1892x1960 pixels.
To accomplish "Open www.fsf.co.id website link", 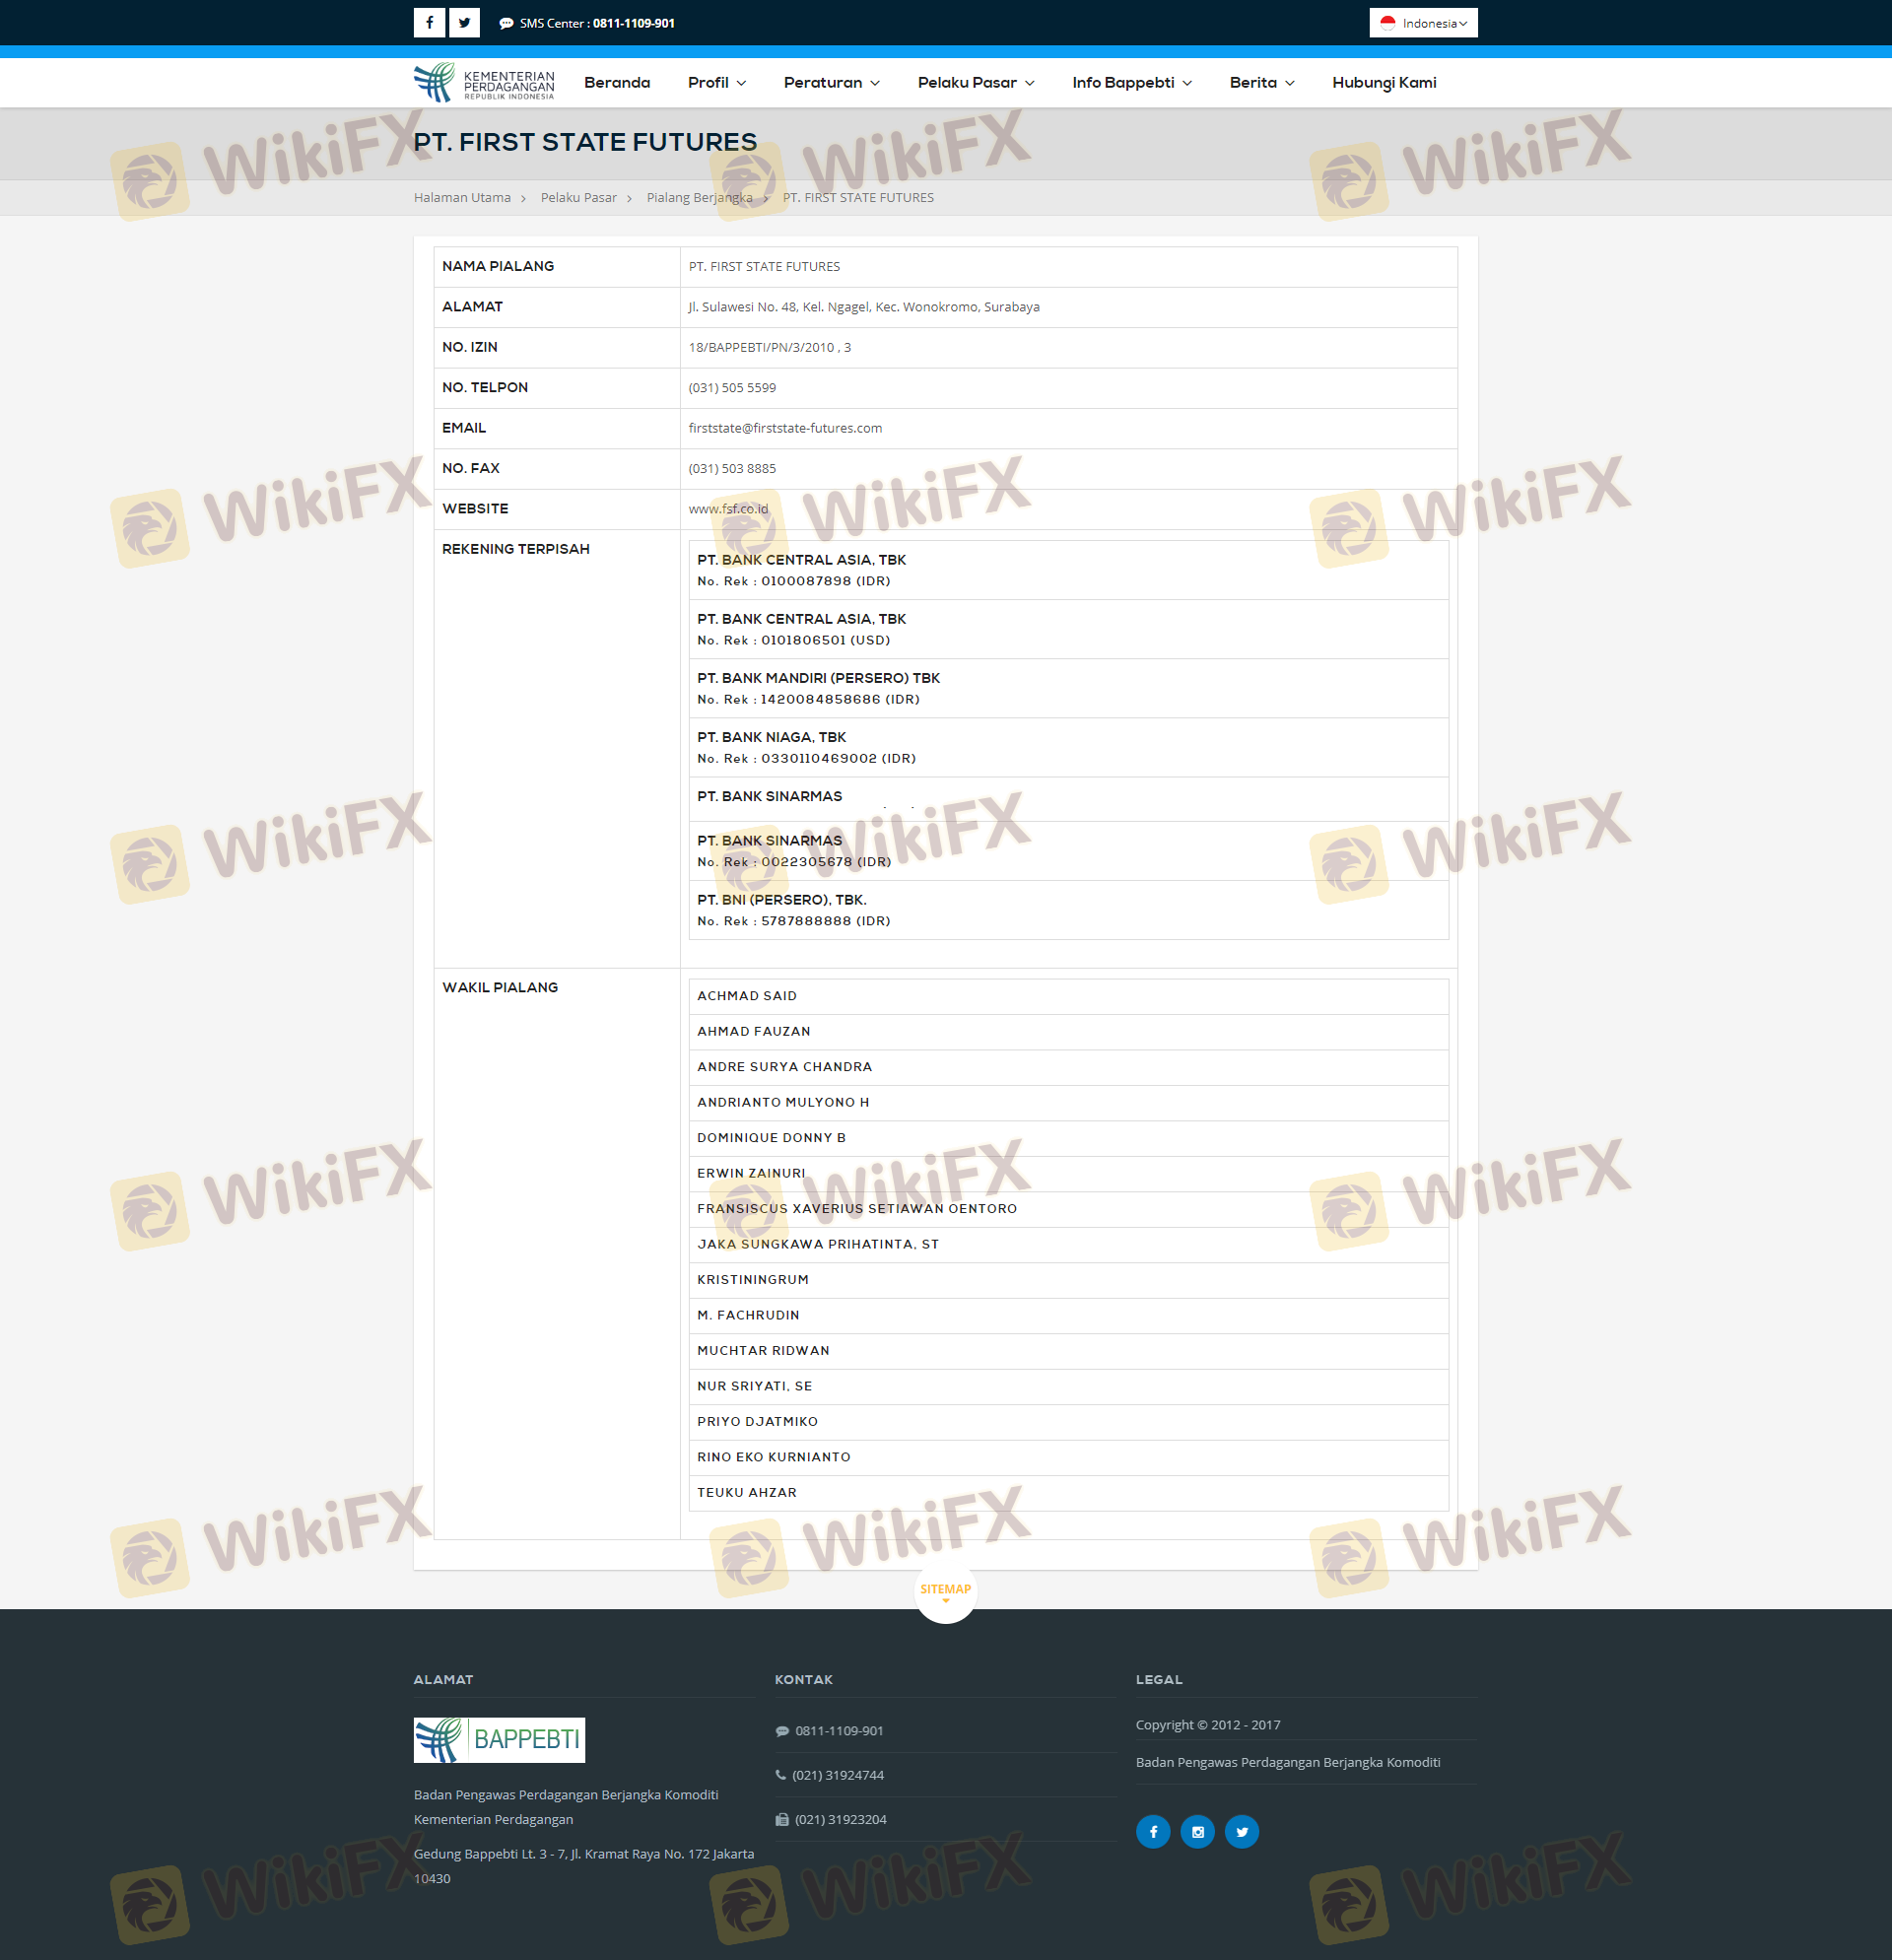I will click(x=728, y=509).
